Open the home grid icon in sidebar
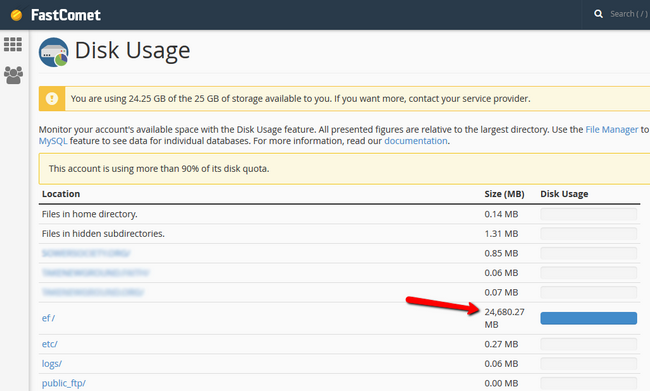Screen dimensions: 650x391 pos(13,44)
